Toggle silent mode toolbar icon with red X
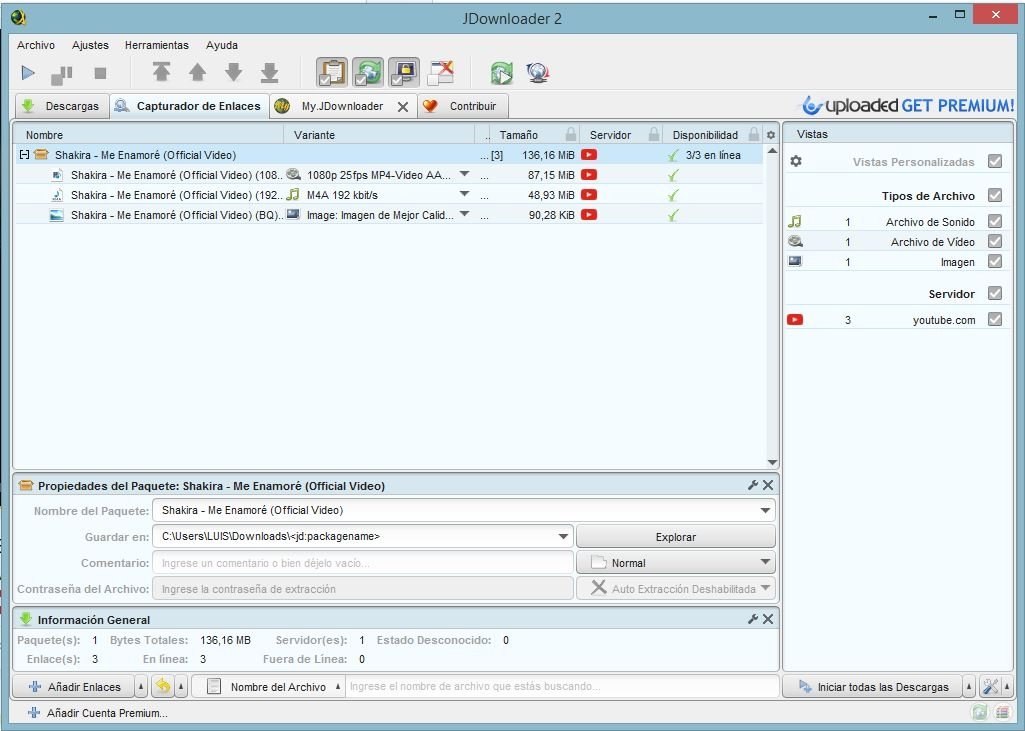Image resolution: width=1025 pixels, height=731 pixels. [441, 73]
